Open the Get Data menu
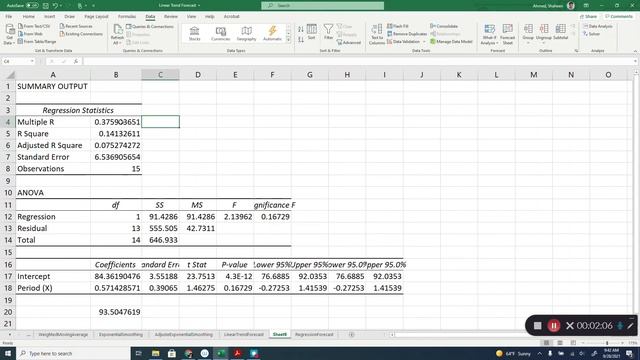 coord(9,34)
